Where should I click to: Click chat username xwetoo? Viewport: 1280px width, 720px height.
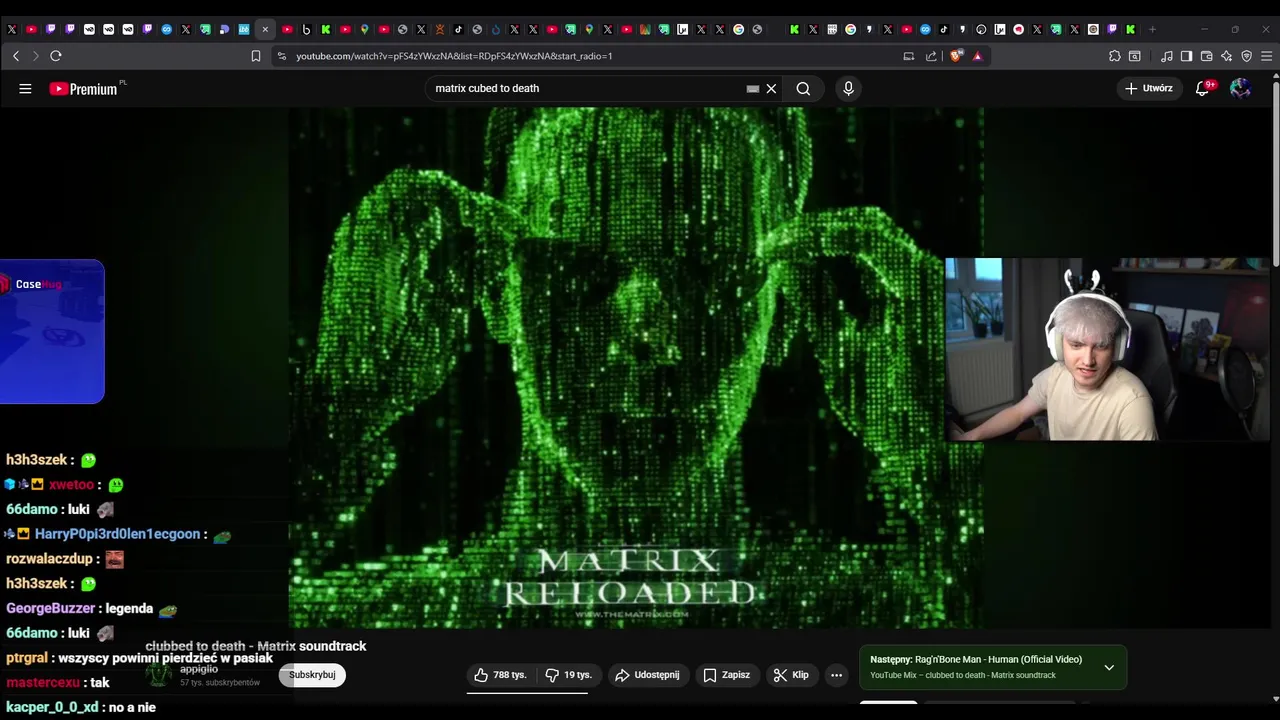click(x=71, y=485)
